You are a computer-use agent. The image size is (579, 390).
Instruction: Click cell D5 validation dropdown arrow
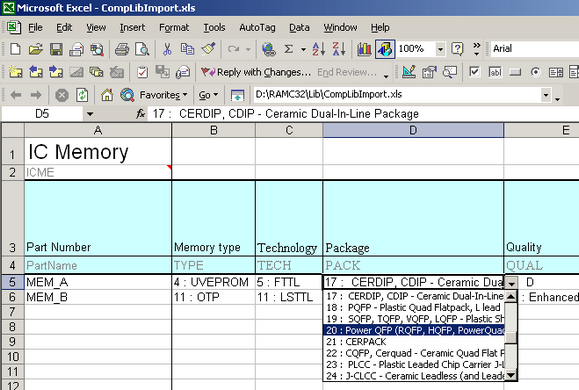[x=511, y=283]
